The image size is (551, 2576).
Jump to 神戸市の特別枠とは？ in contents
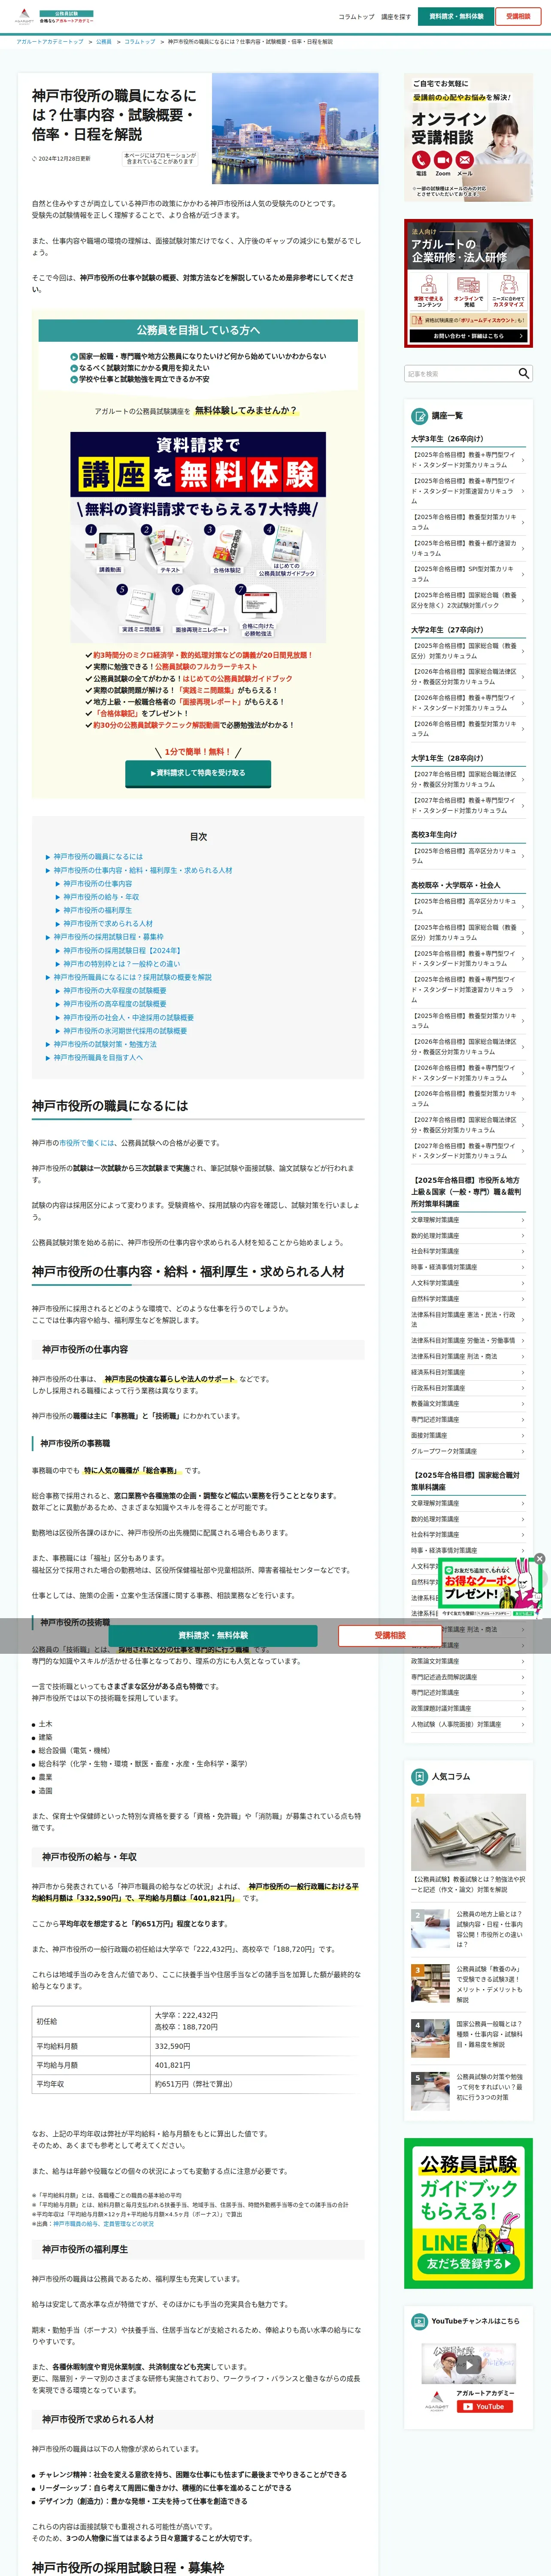122,964
